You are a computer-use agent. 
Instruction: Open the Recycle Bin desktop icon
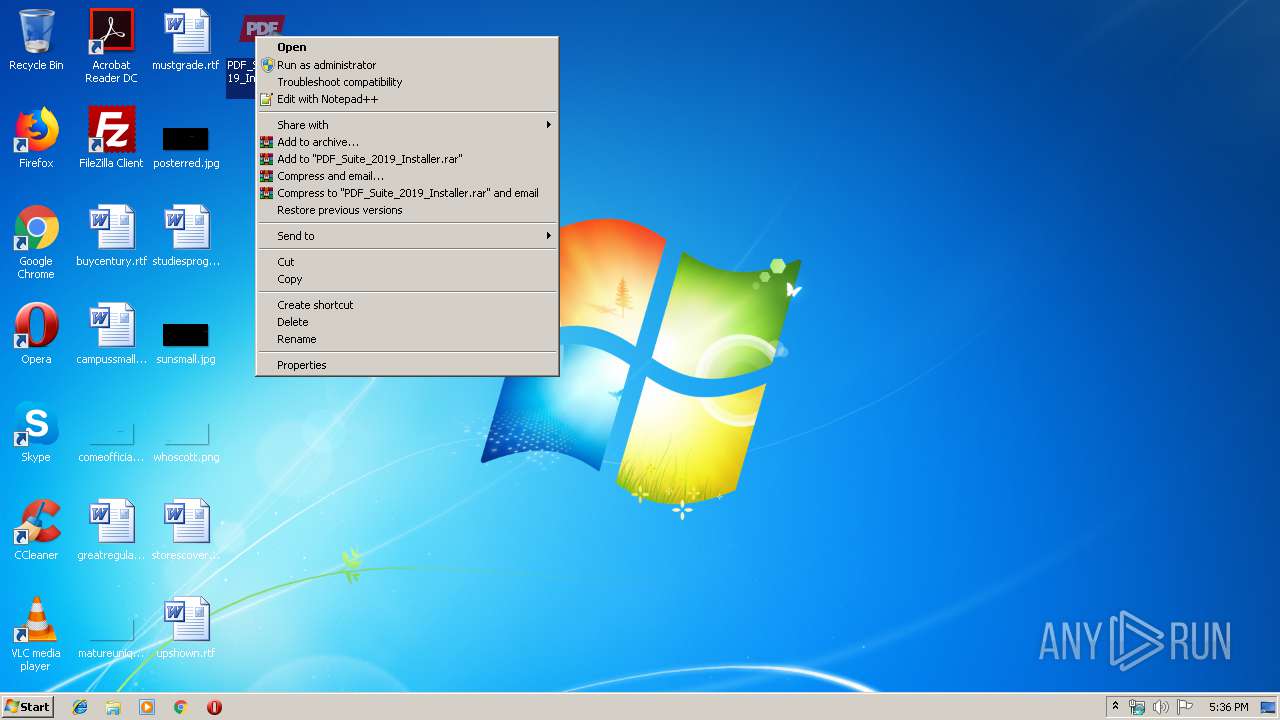point(36,40)
